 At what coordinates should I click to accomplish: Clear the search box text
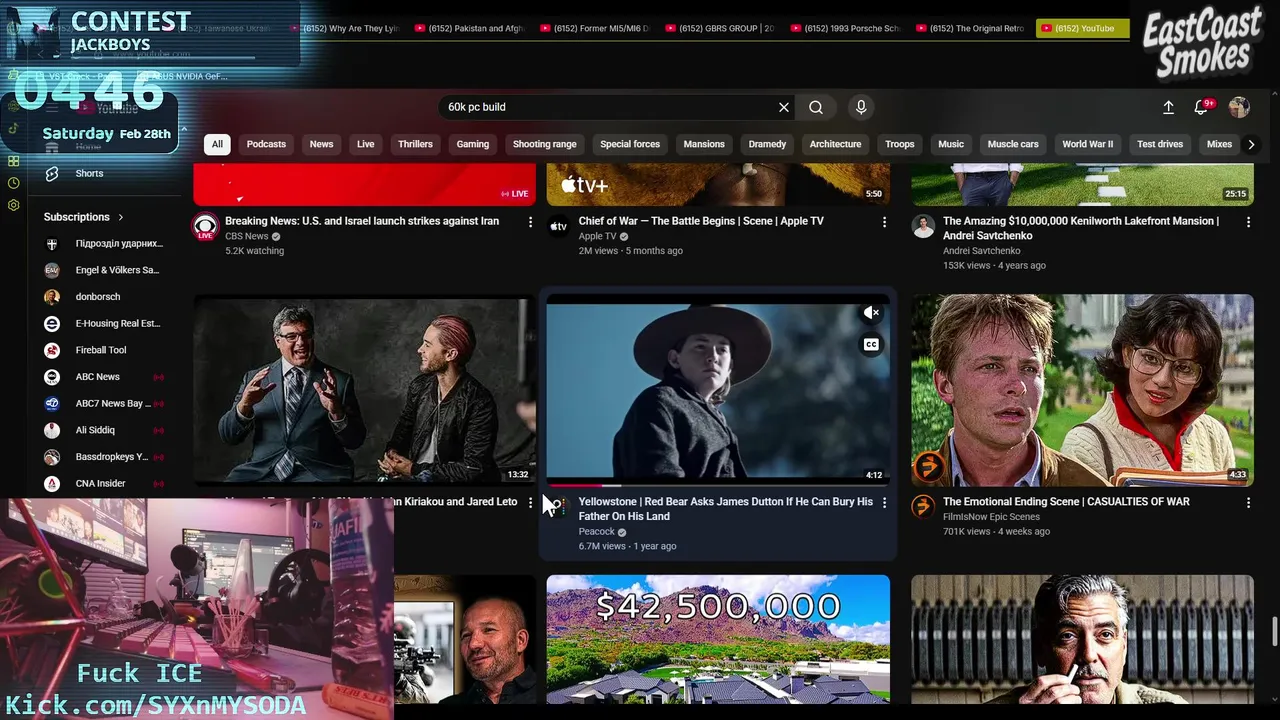click(784, 107)
